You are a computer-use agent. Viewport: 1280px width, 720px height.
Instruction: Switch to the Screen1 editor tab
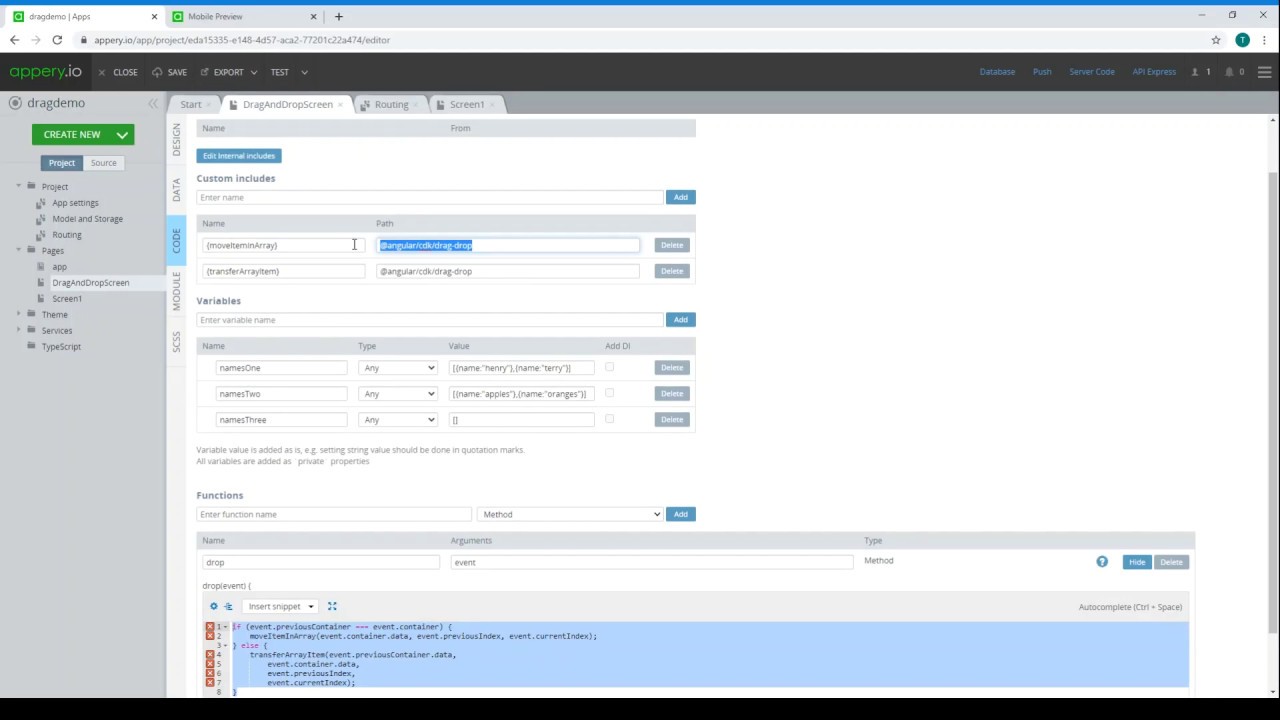[x=467, y=104]
